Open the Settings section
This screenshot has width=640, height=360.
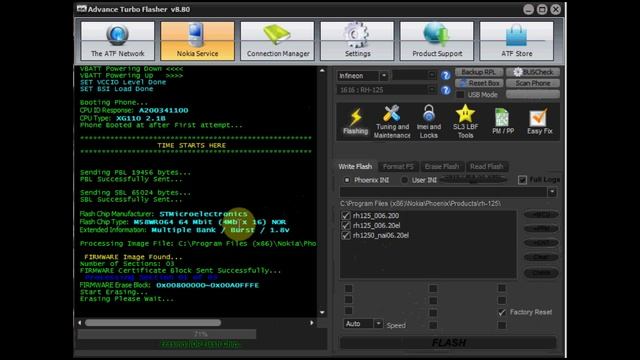pos(357,41)
